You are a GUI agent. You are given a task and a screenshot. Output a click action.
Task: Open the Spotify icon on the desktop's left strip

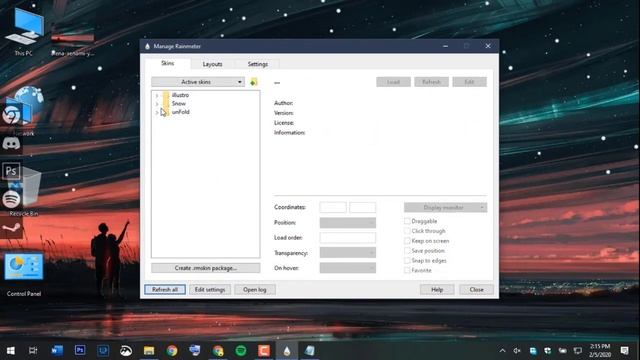(x=11, y=199)
